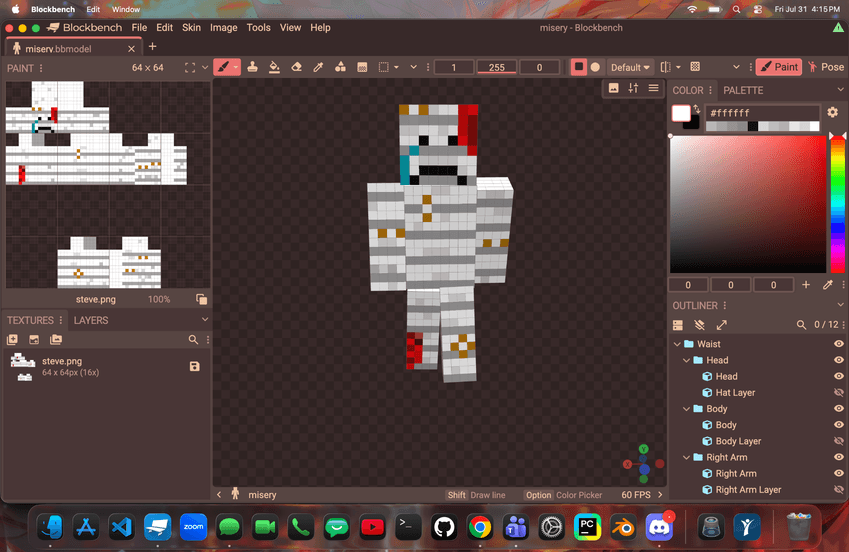849x552 pixels.
Task: Open the Default blend mode dropdown
Action: pos(630,67)
